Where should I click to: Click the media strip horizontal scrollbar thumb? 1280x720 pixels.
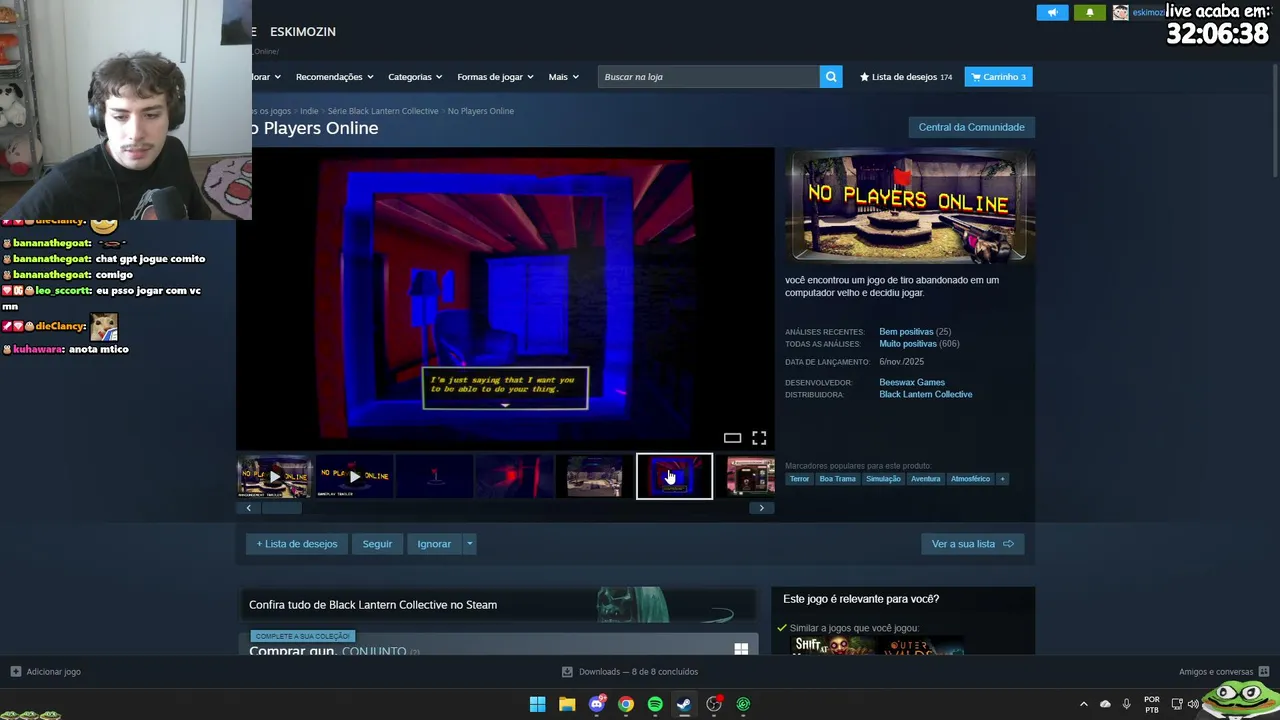point(281,508)
